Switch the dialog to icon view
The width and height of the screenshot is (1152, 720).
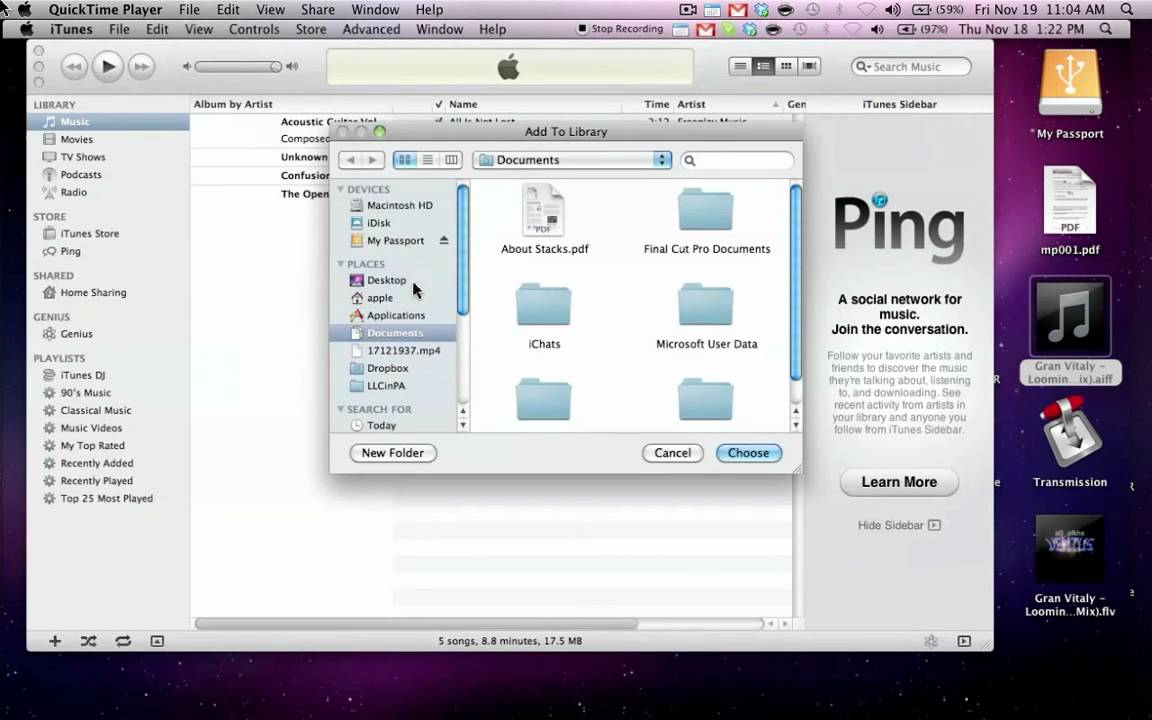tap(405, 160)
